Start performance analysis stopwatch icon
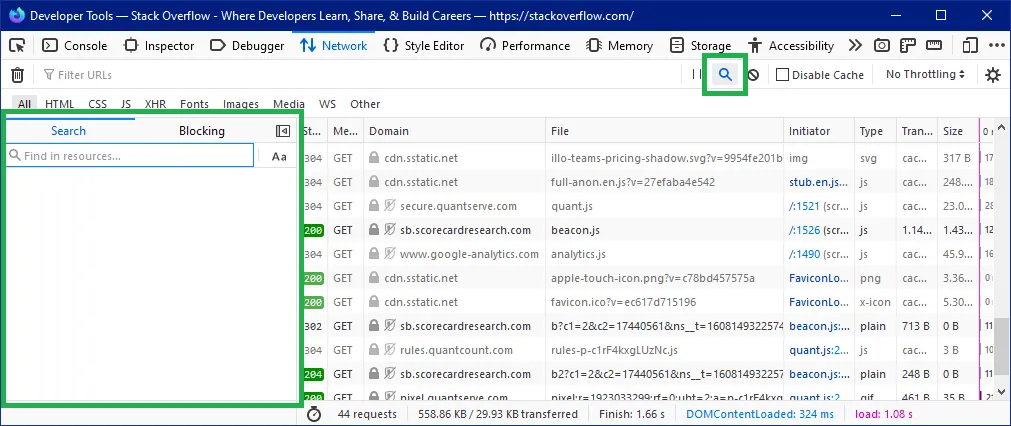This screenshot has width=1011, height=426. [314, 414]
